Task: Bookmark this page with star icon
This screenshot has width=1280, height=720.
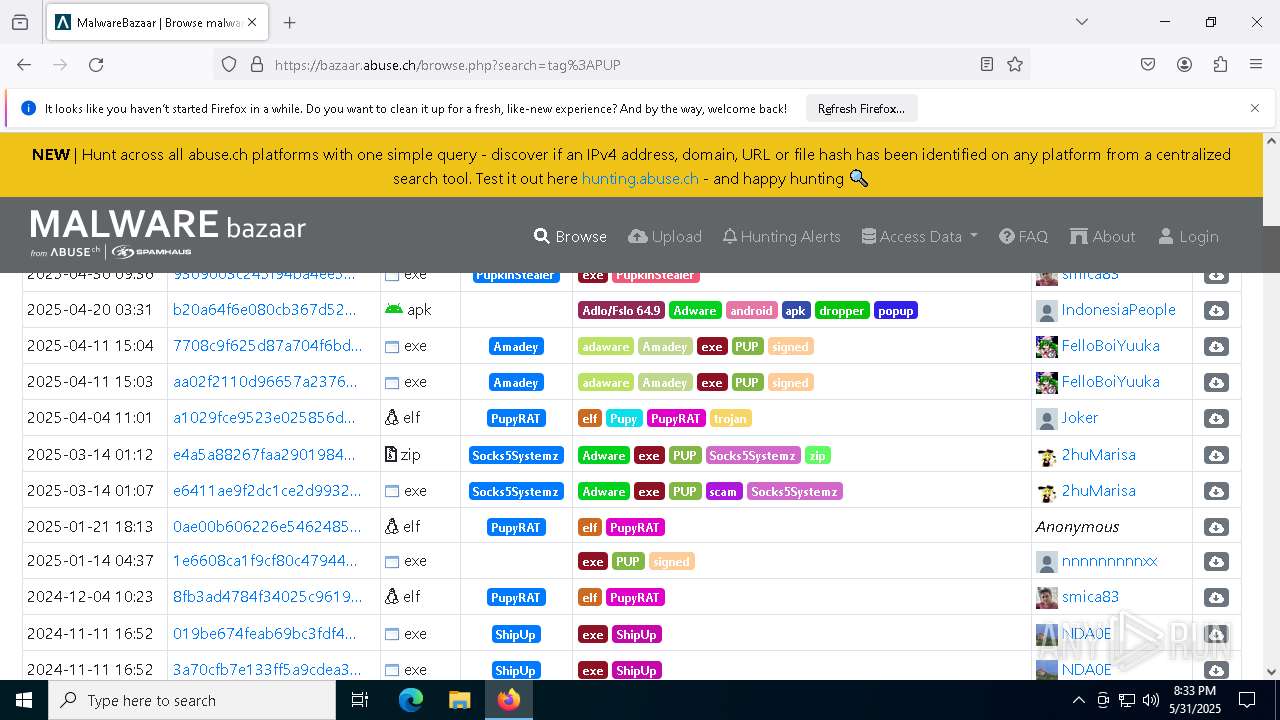Action: [x=1015, y=64]
